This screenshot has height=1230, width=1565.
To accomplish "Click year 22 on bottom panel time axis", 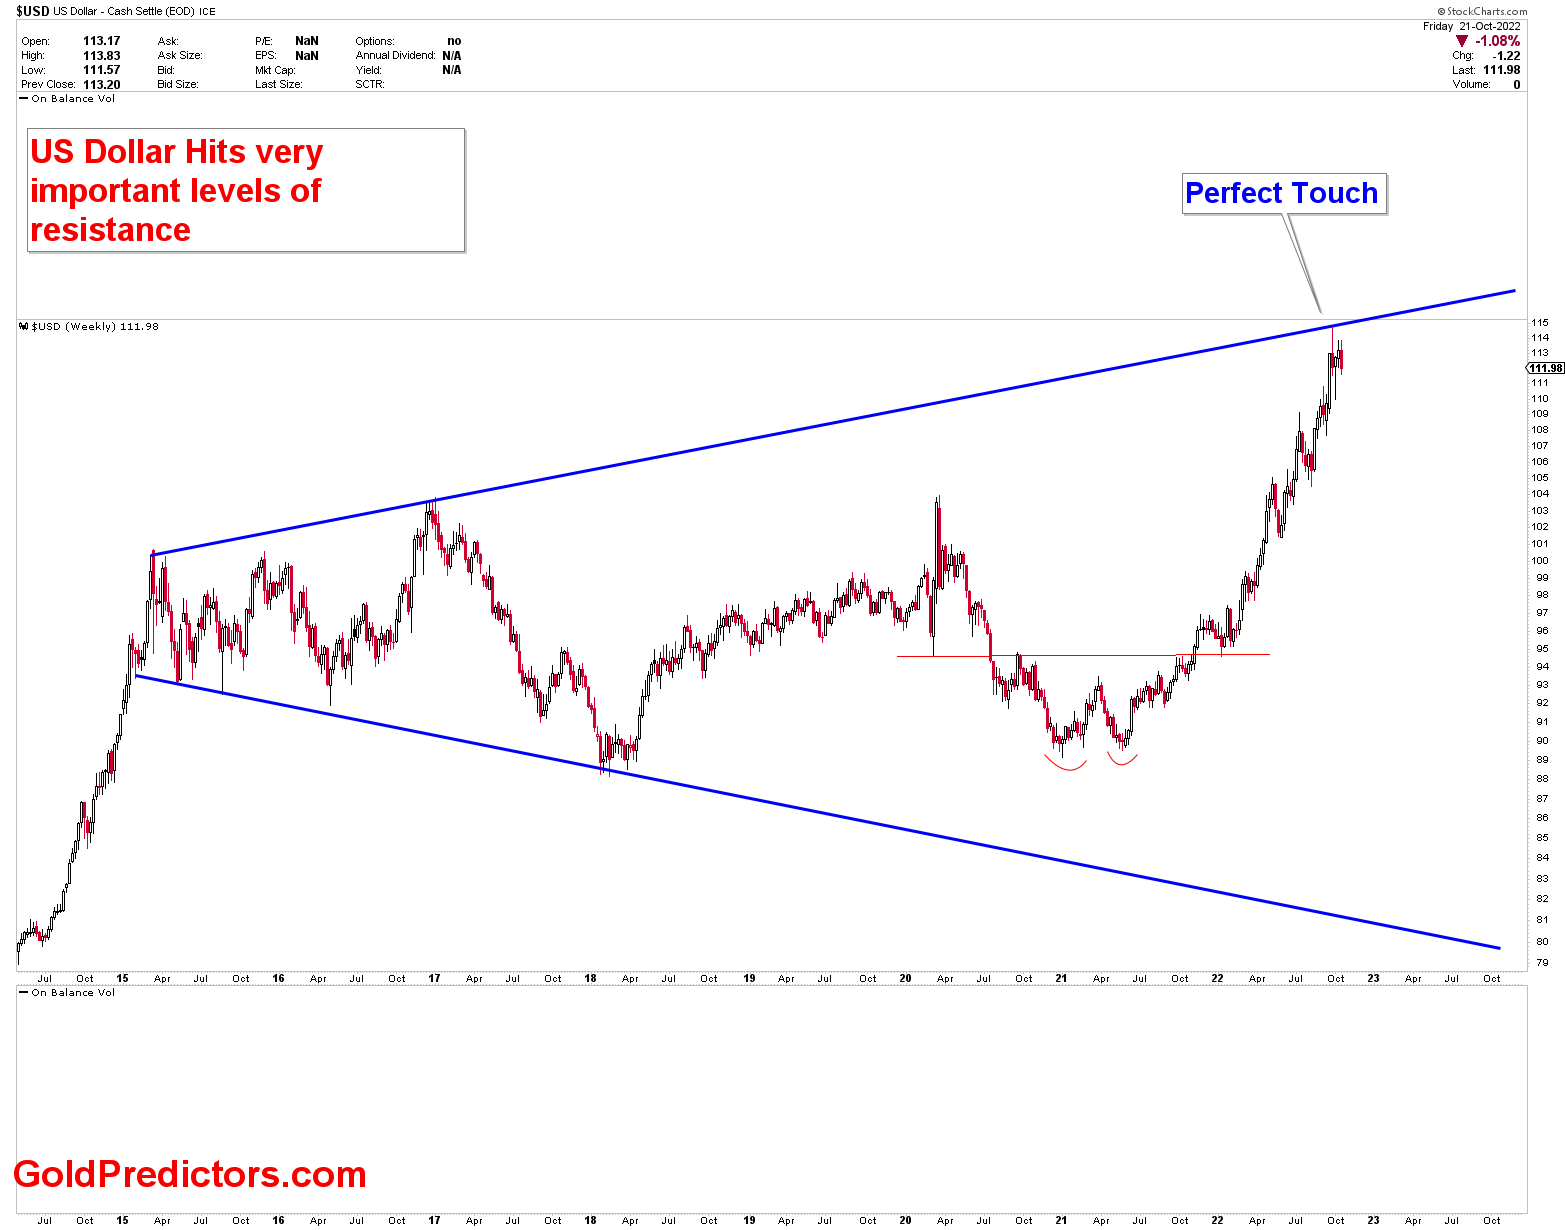I will point(1217,1221).
